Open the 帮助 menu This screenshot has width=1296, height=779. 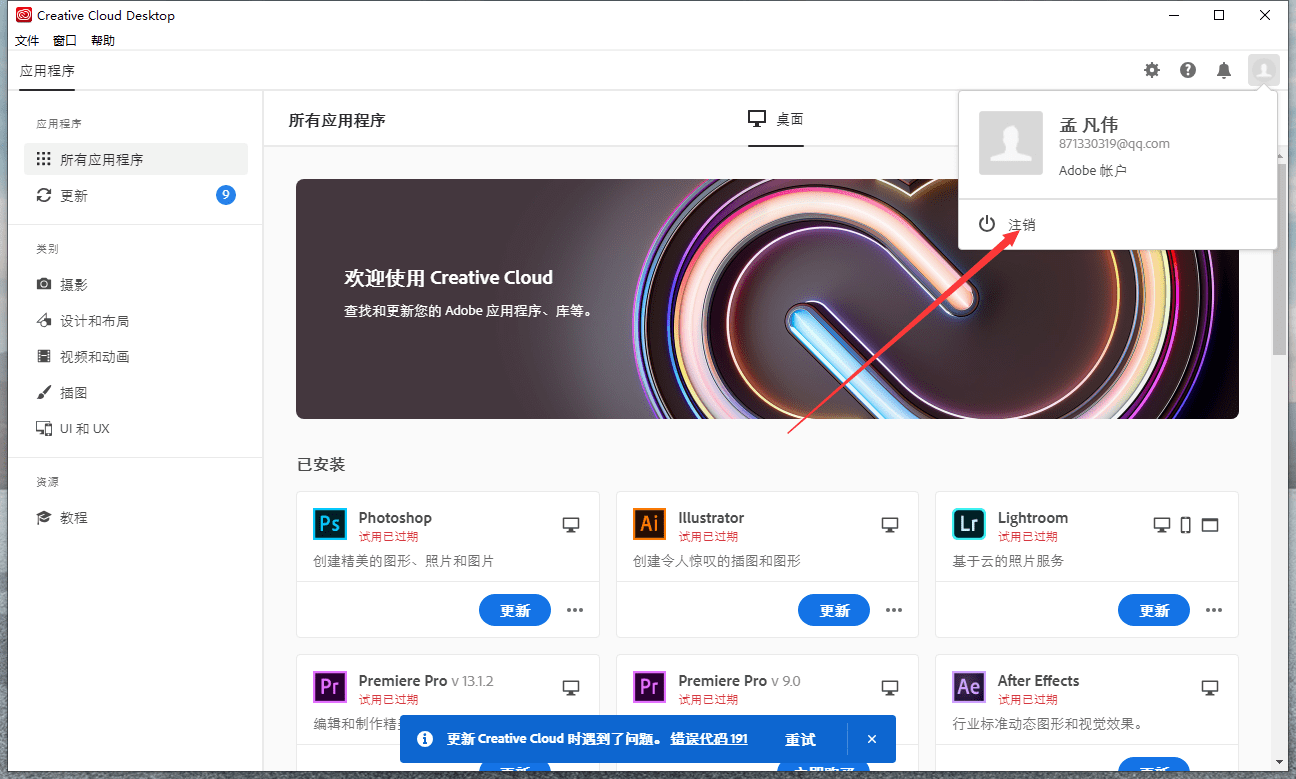pos(103,41)
